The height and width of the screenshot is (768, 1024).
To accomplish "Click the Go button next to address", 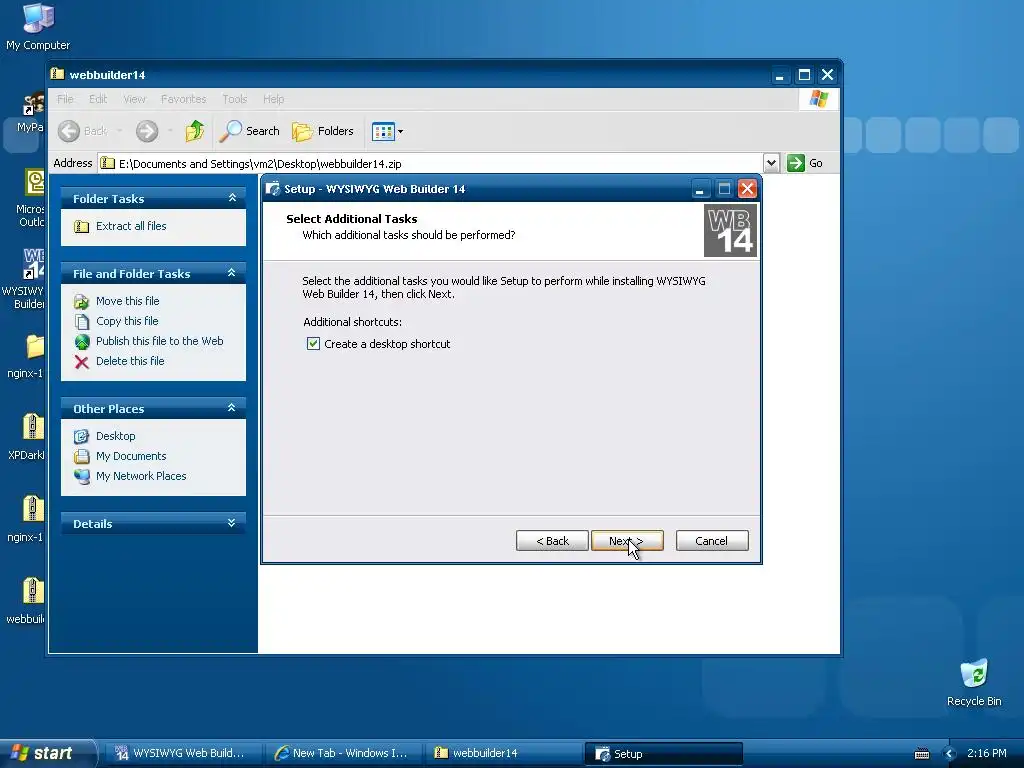I will pyautogui.click(x=805, y=163).
